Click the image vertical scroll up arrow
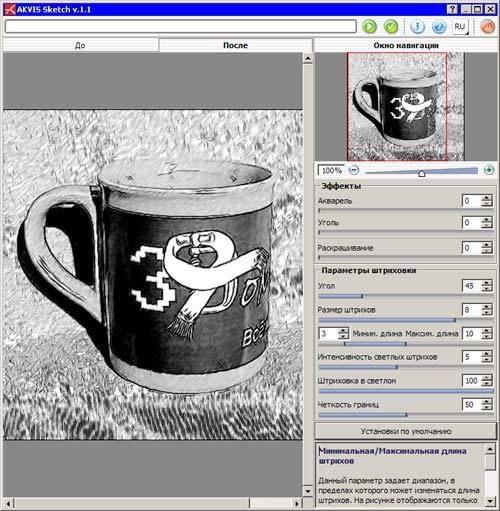 tap(308, 59)
